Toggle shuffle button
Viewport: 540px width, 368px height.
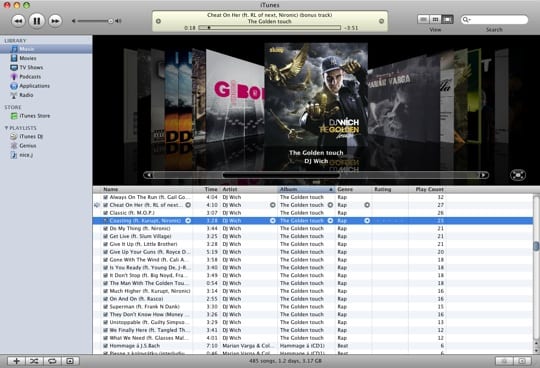pos(34,361)
